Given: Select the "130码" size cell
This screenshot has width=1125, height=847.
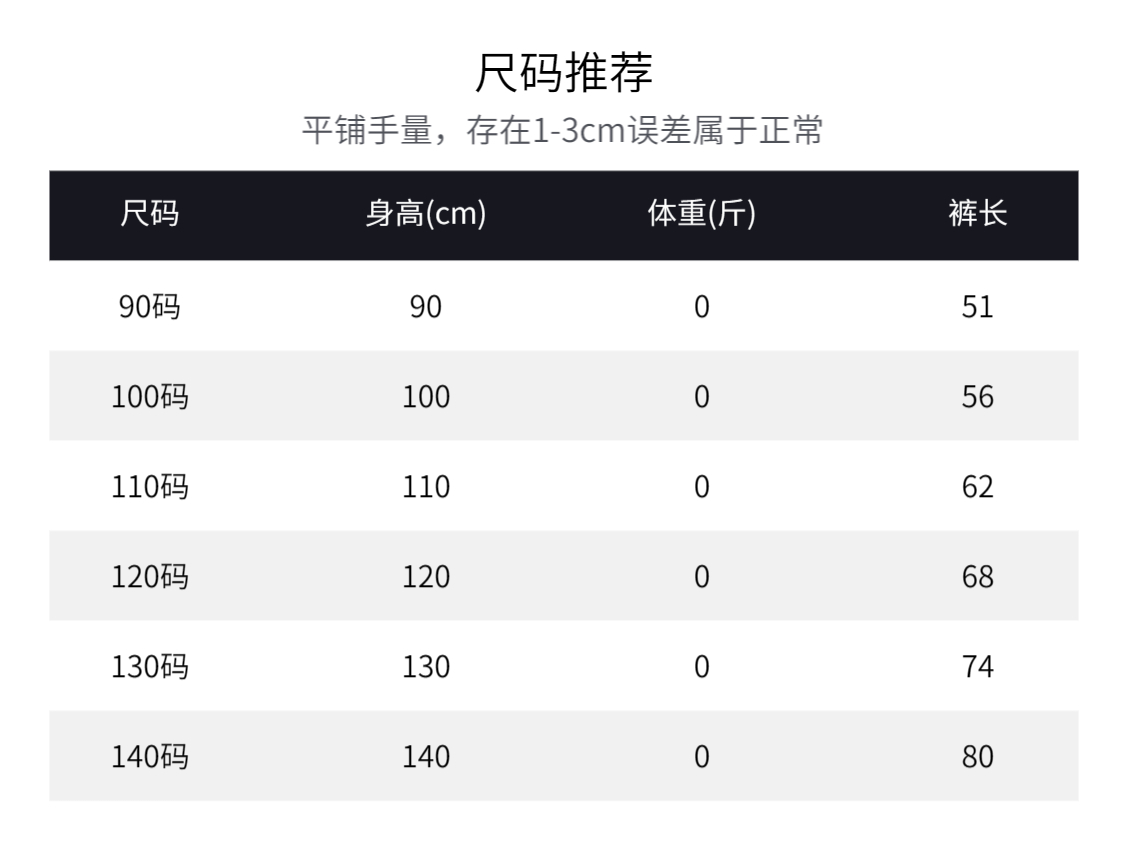Looking at the screenshot, I should tap(150, 666).
